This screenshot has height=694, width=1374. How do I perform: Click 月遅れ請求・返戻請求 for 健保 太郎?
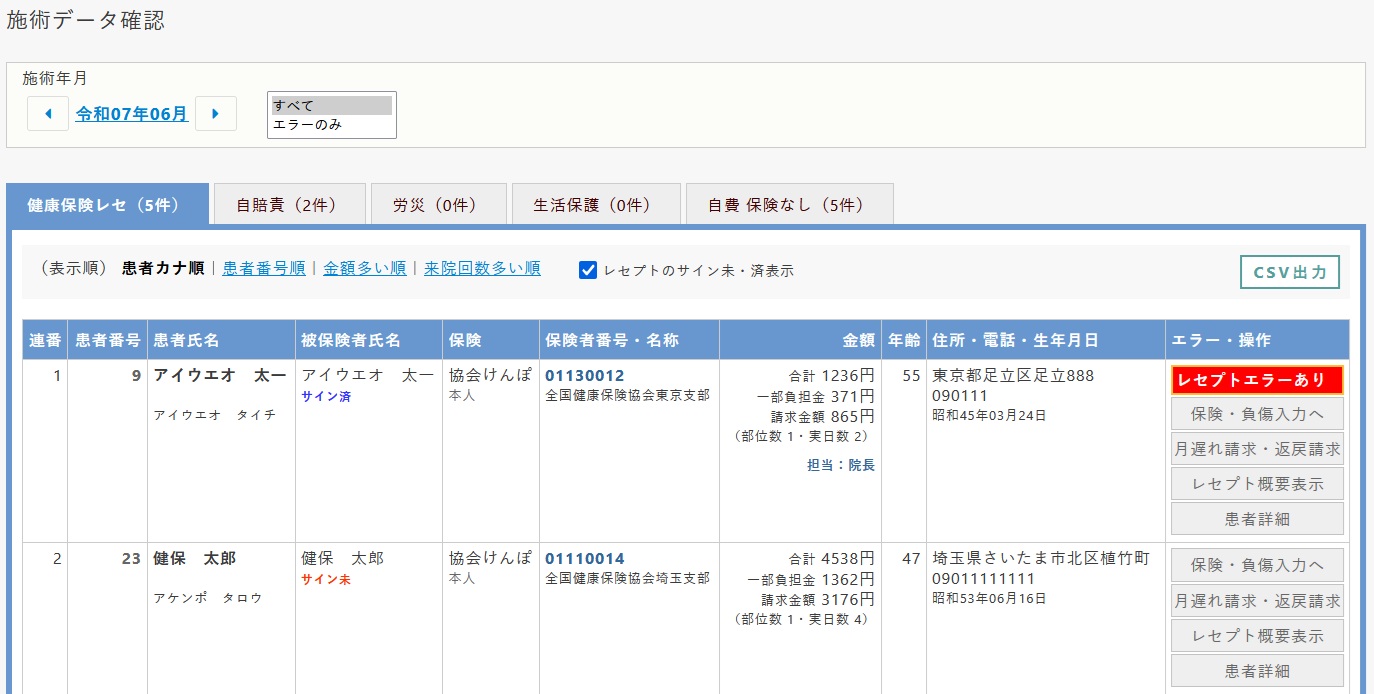[1257, 601]
